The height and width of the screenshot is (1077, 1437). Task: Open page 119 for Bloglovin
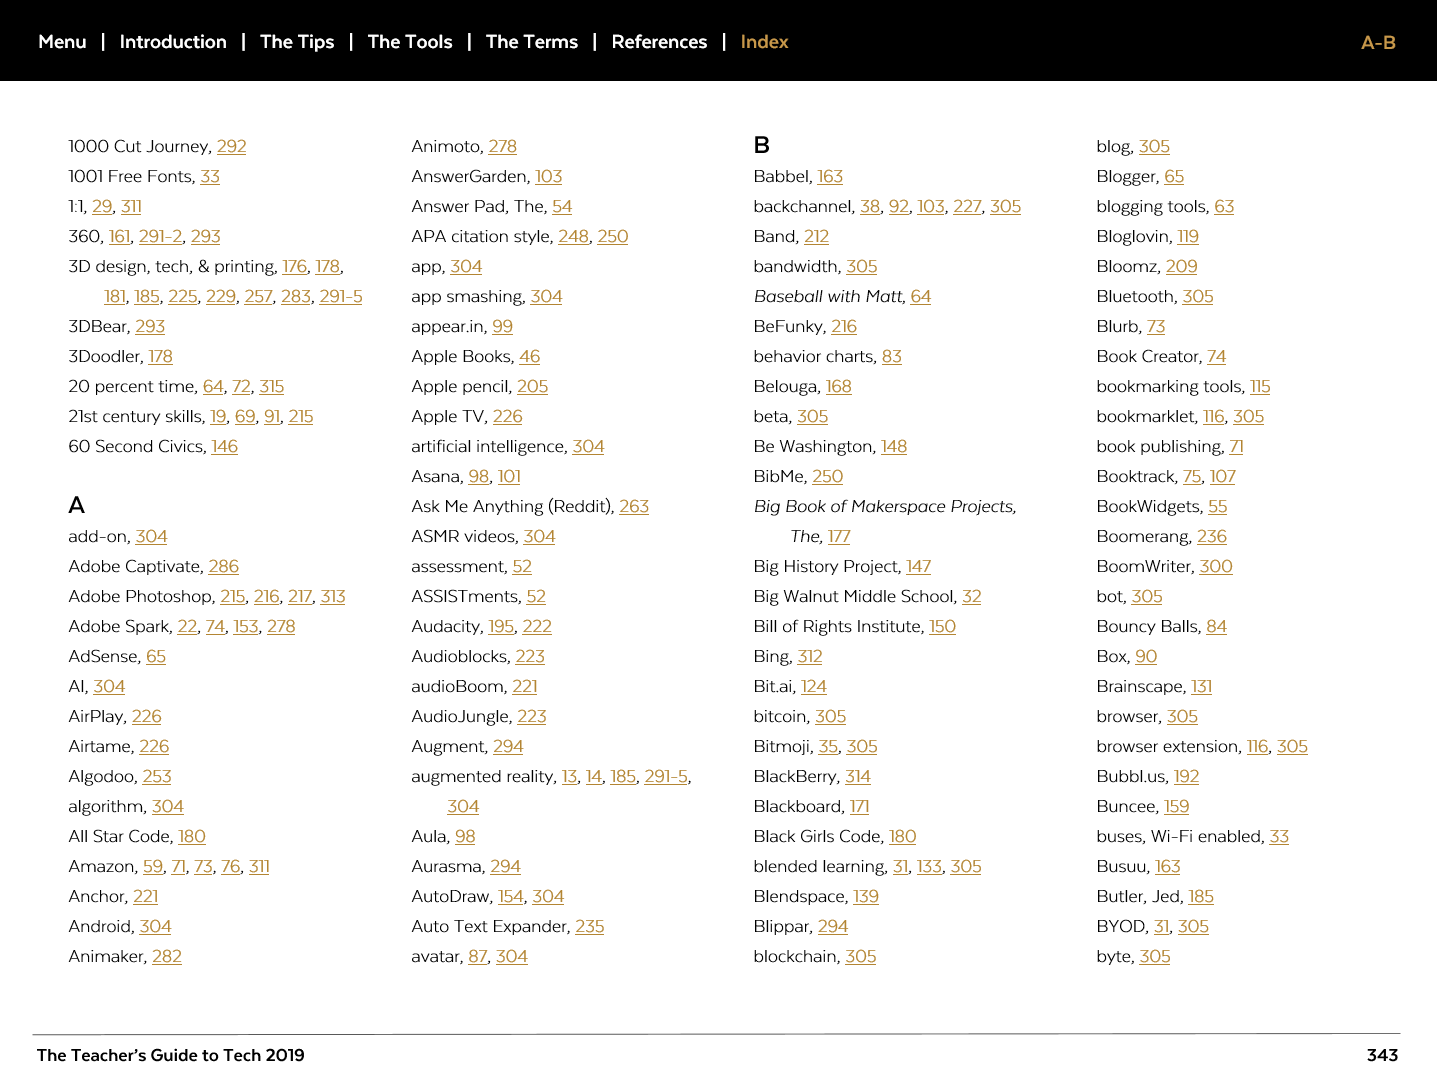coord(1188,236)
